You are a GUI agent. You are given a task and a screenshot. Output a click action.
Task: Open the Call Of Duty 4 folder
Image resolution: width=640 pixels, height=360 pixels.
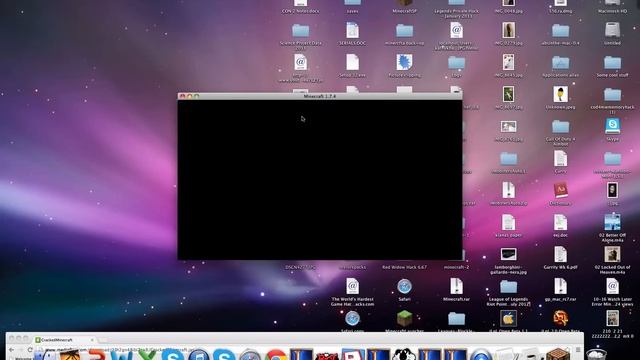(x=560, y=126)
